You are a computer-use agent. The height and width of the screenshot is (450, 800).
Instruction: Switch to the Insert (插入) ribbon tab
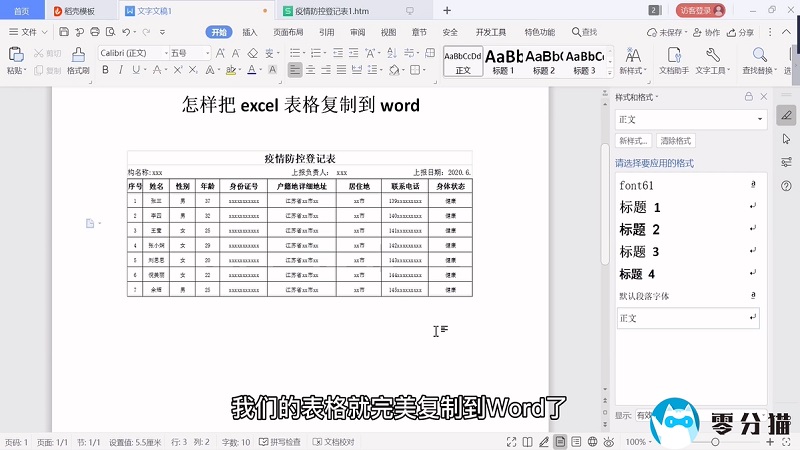tap(250, 32)
